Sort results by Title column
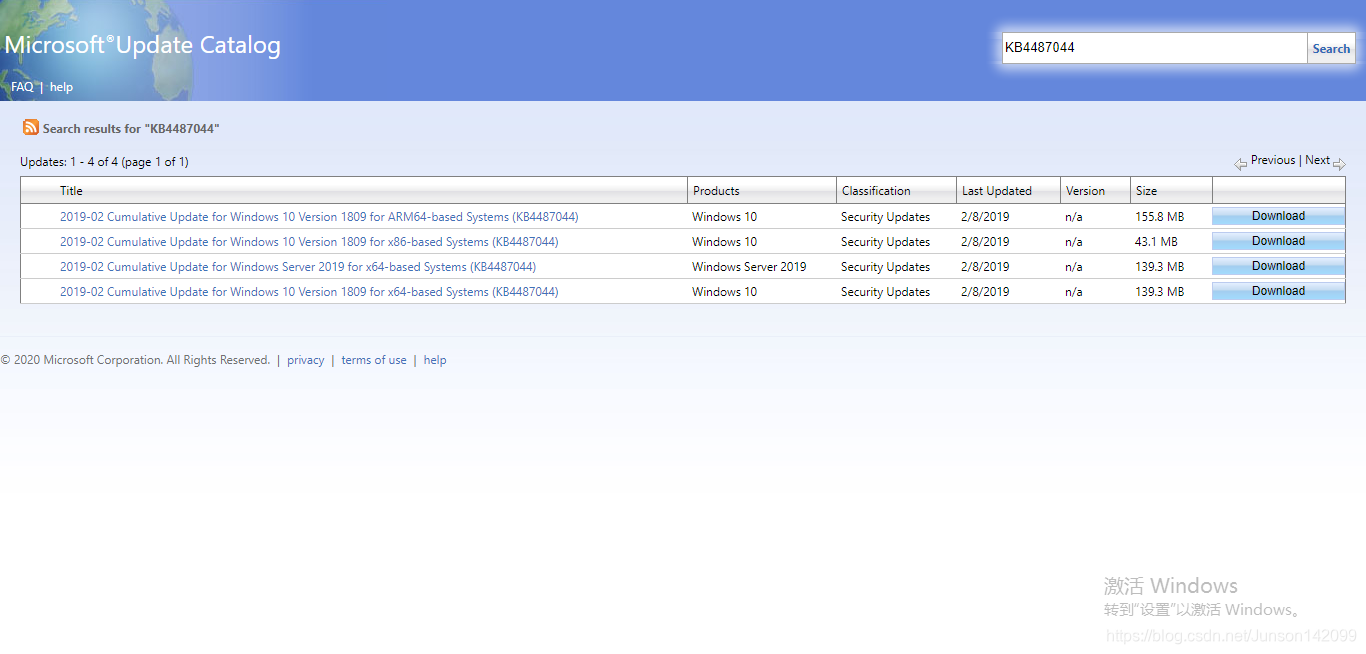 coord(71,191)
